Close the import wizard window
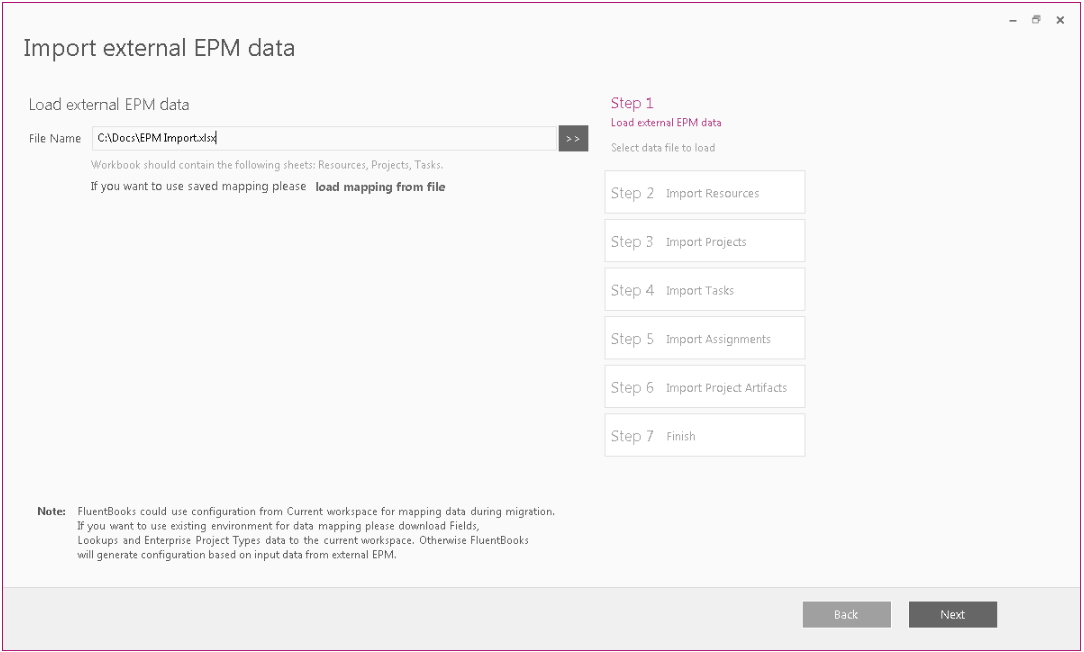 click(x=1060, y=20)
